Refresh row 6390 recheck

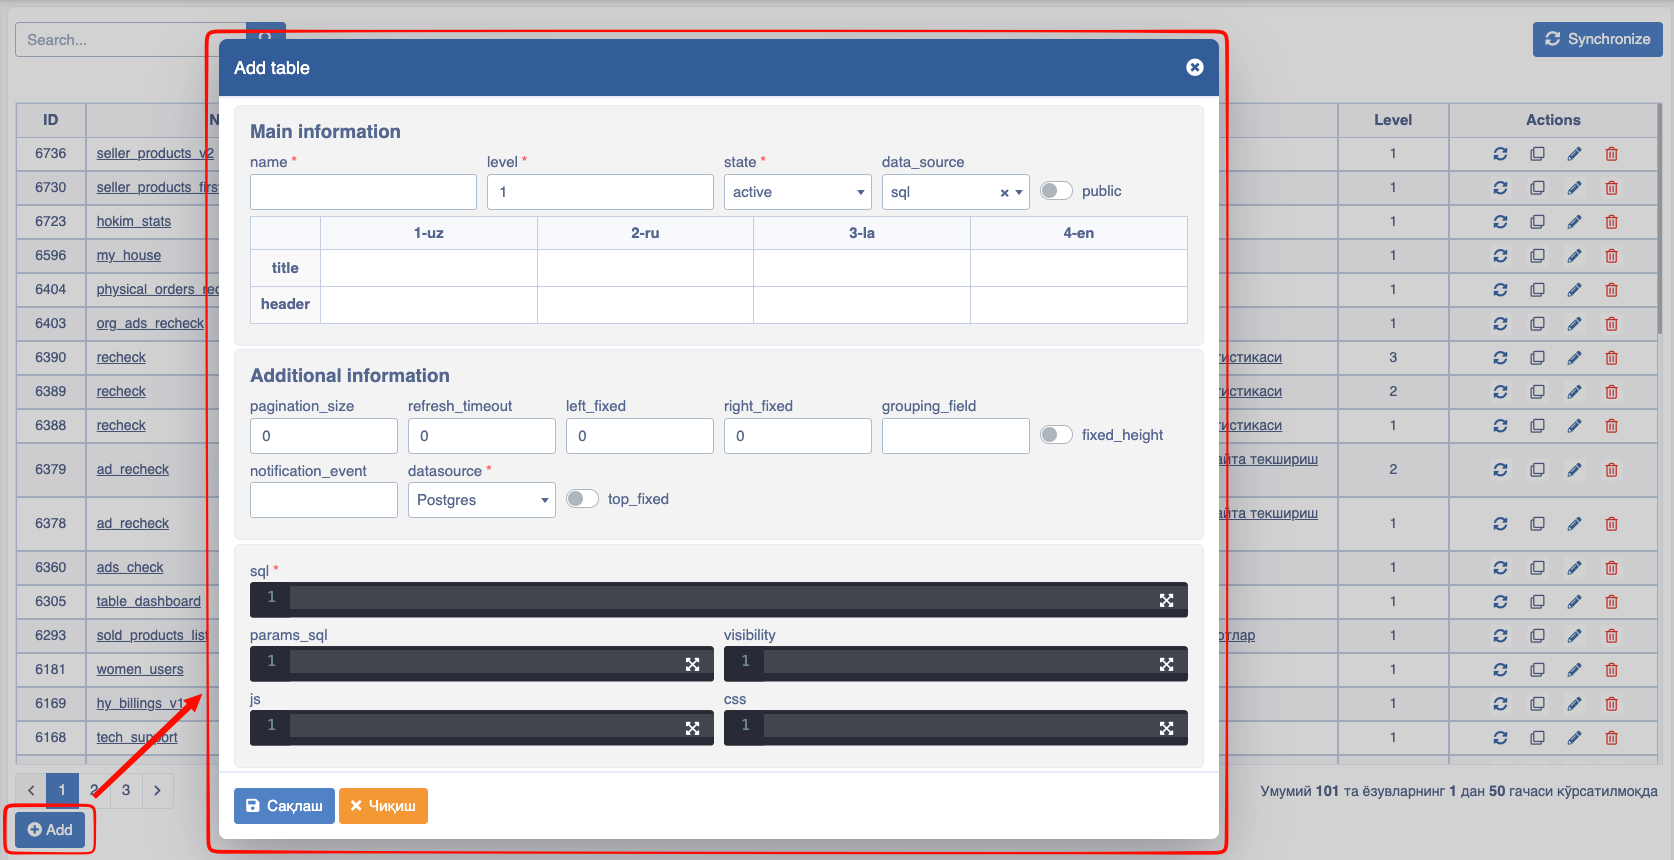pos(1500,358)
